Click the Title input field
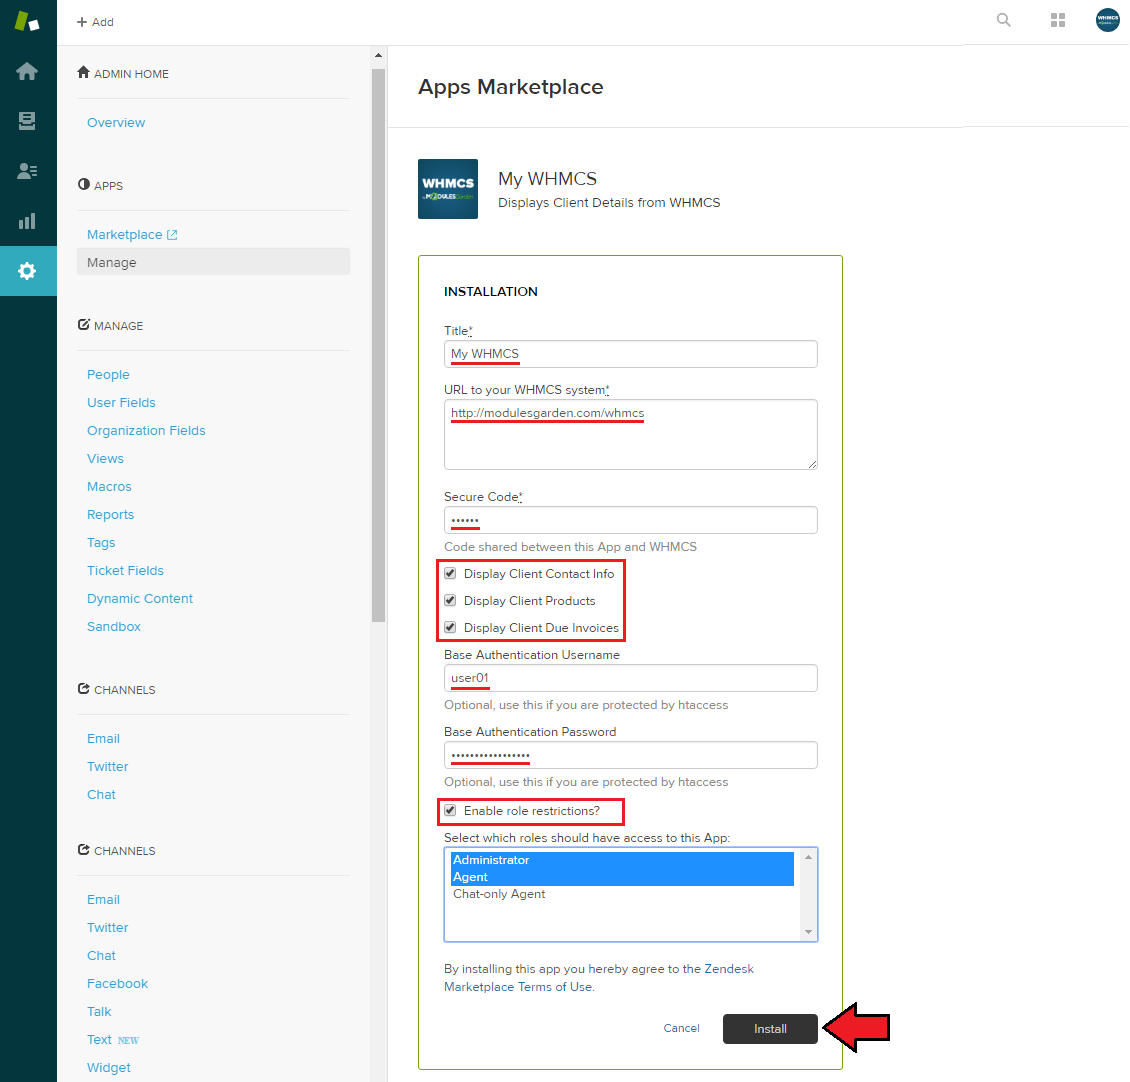 pyautogui.click(x=631, y=354)
